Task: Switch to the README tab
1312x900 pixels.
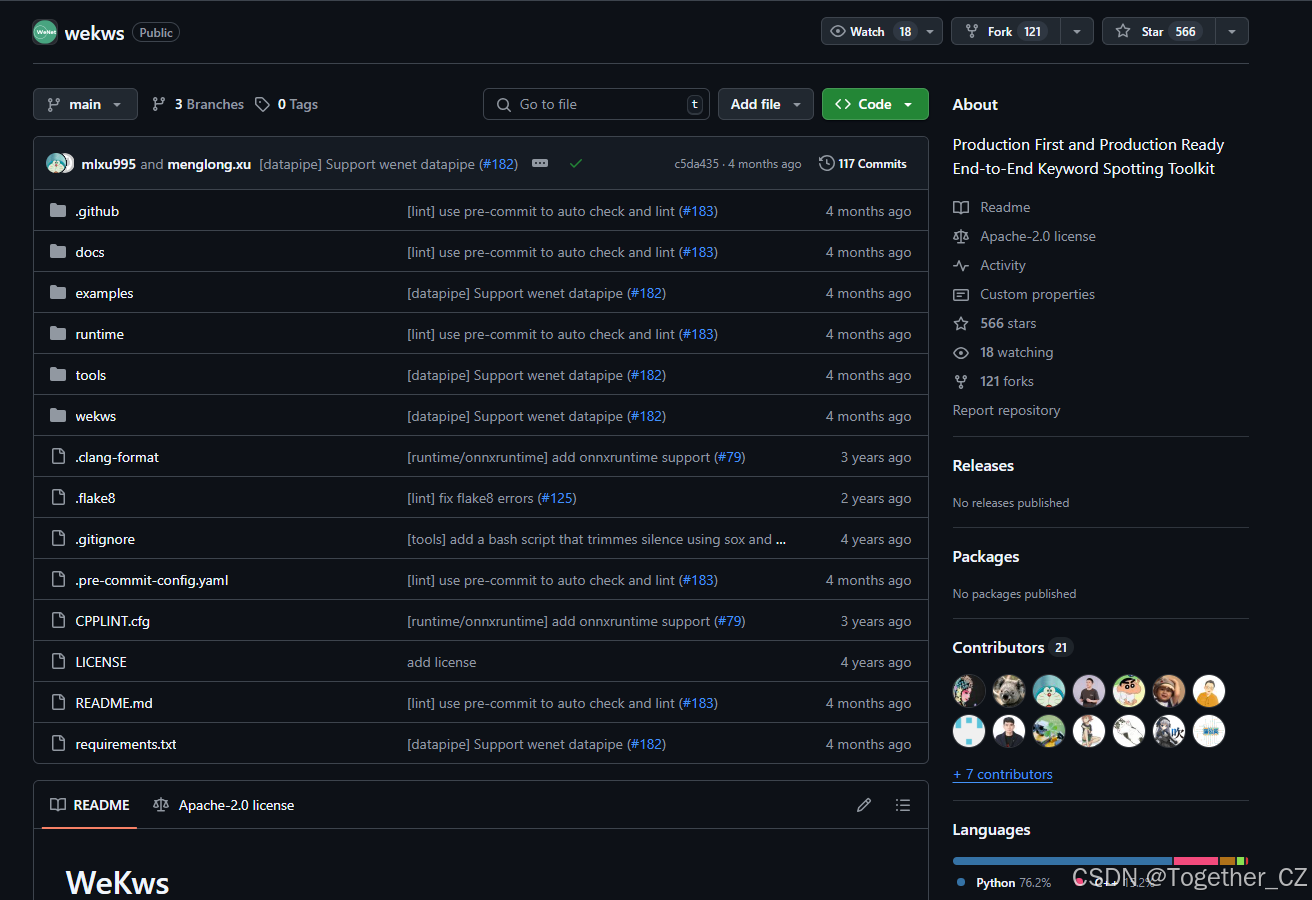Action: coord(88,805)
